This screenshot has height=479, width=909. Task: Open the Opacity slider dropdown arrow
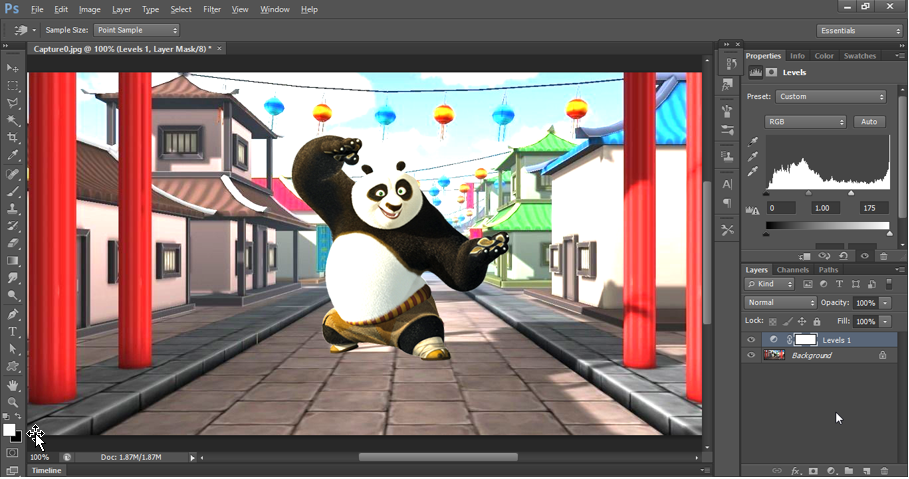pyautogui.click(x=885, y=303)
